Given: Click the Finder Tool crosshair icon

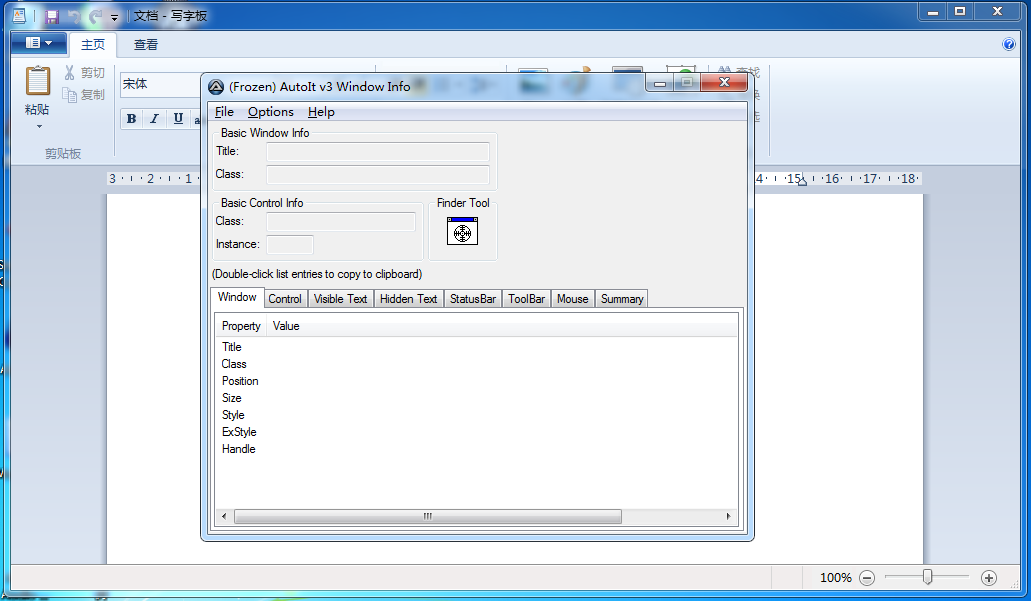Looking at the screenshot, I should [x=462, y=231].
